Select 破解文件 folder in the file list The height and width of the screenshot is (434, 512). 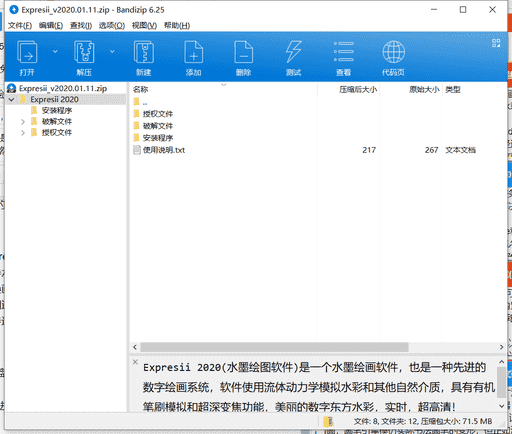158,126
